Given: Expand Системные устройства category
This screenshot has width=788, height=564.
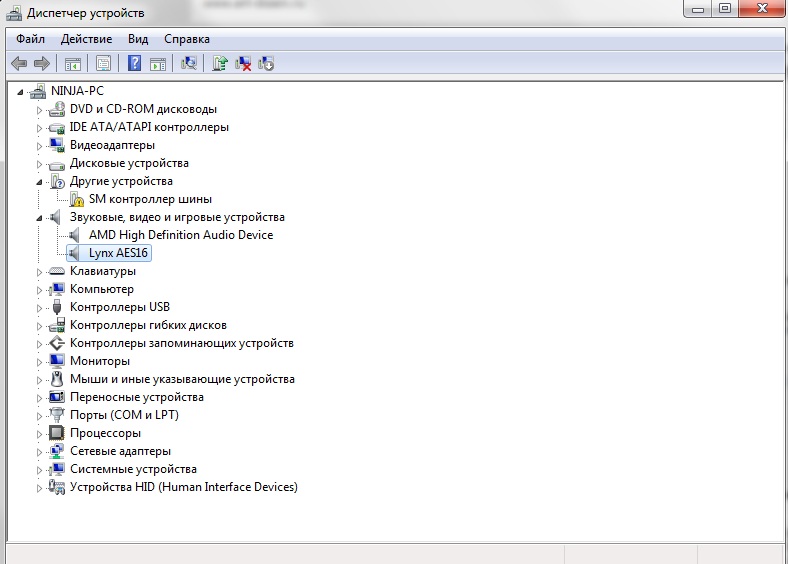Looking at the screenshot, I should [x=39, y=471].
